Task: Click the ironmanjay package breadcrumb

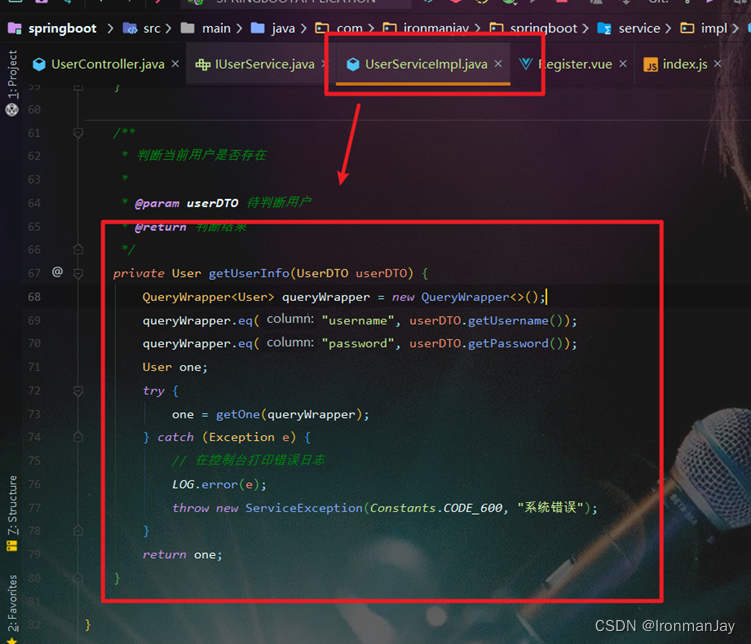Action: point(436,29)
